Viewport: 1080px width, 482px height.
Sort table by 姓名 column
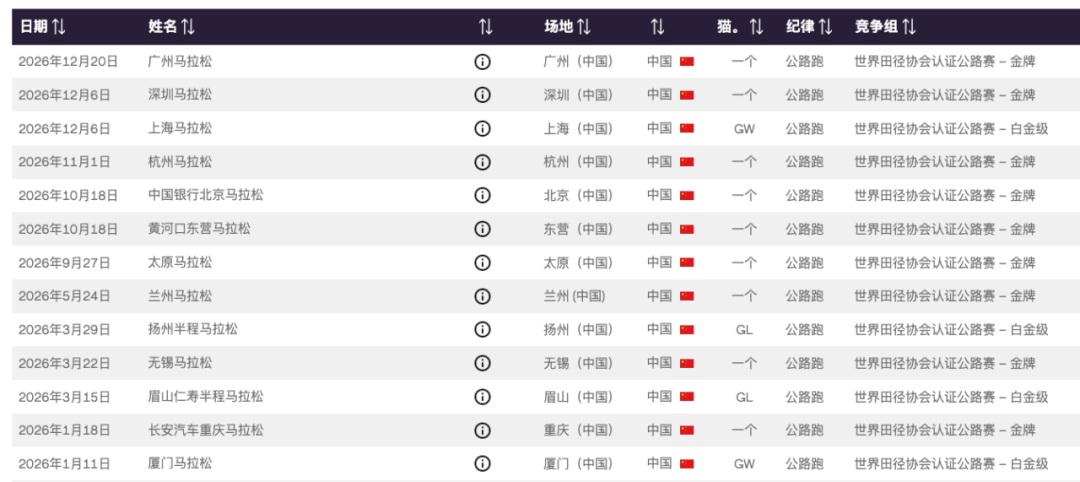(x=172, y=27)
